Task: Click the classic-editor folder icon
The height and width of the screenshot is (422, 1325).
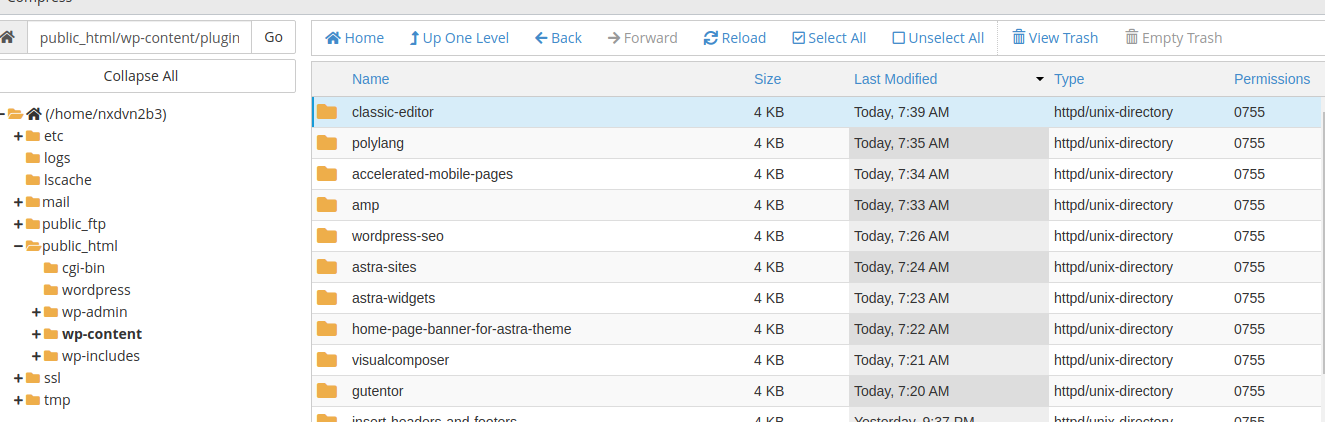Action: click(327, 112)
